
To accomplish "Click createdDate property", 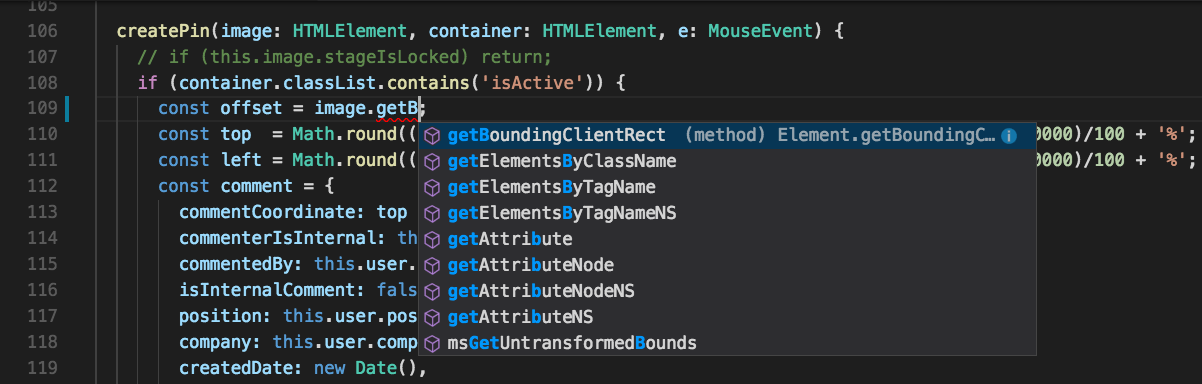I will coord(236,369).
